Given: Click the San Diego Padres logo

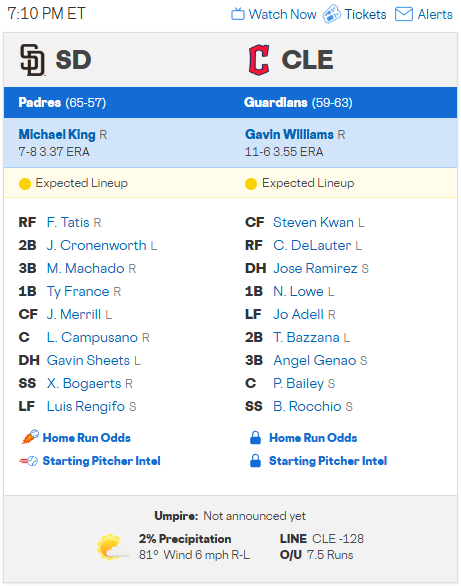Looking at the screenshot, I should coord(33,60).
